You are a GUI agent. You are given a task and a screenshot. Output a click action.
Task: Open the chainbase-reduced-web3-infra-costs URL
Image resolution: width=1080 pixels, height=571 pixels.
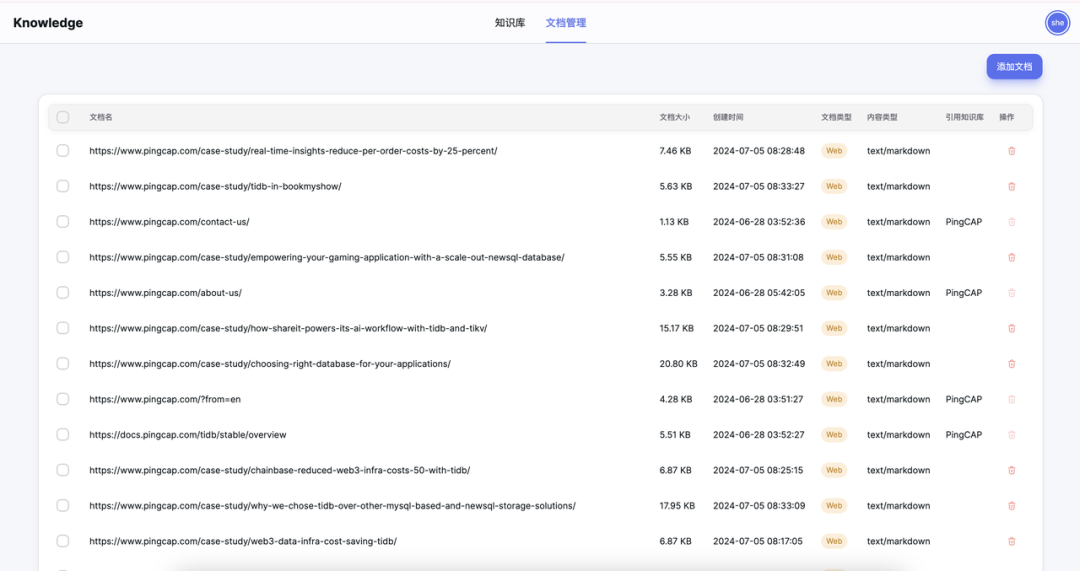tap(280, 470)
